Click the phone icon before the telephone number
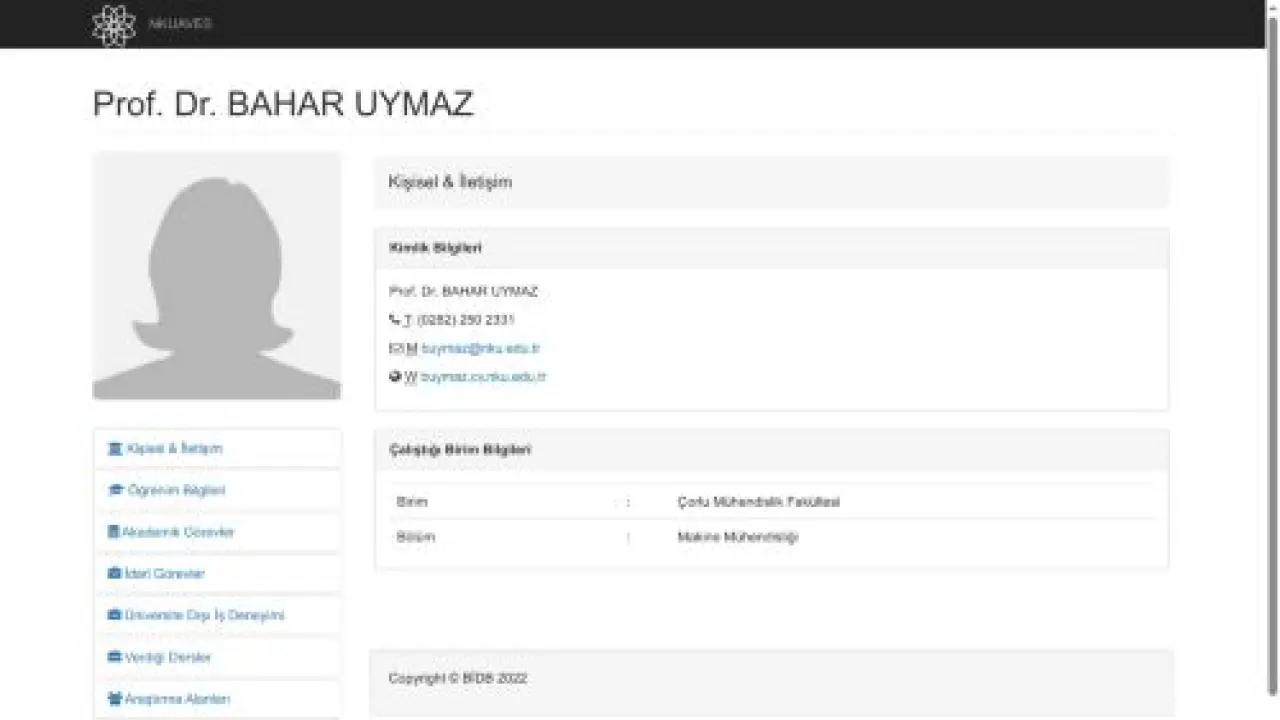 (394, 320)
